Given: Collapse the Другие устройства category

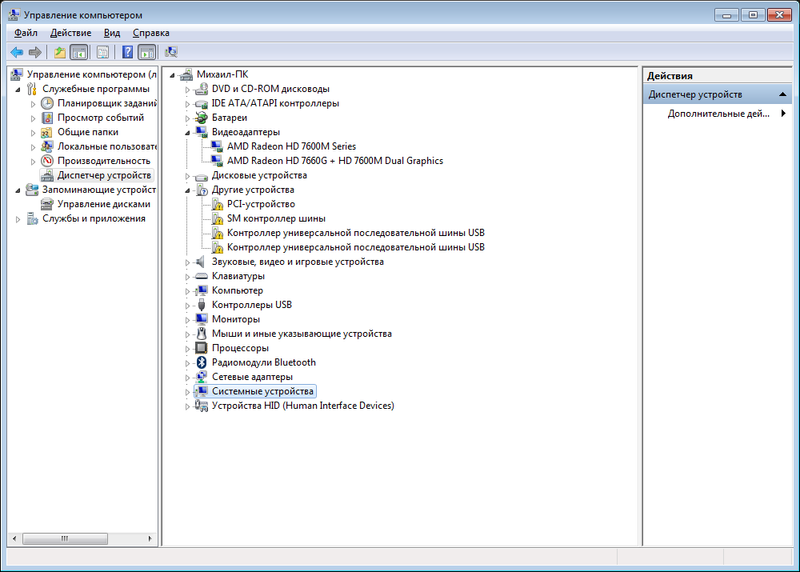Looking at the screenshot, I should click(x=187, y=190).
